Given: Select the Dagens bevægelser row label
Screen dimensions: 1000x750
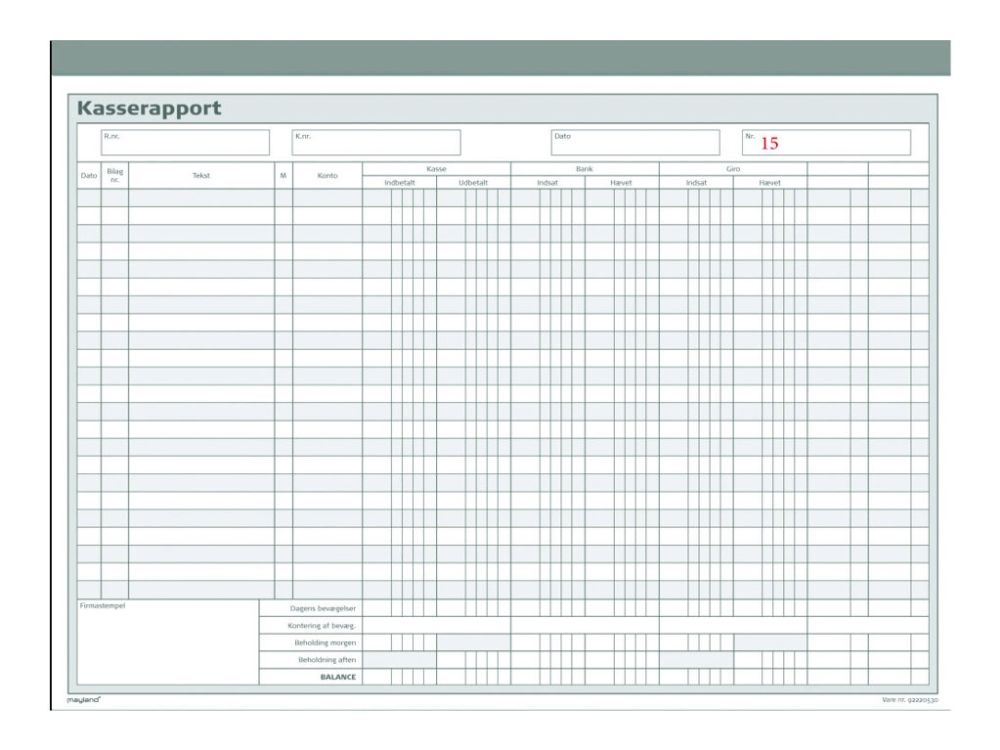Looking at the screenshot, I should pyautogui.click(x=322, y=608).
